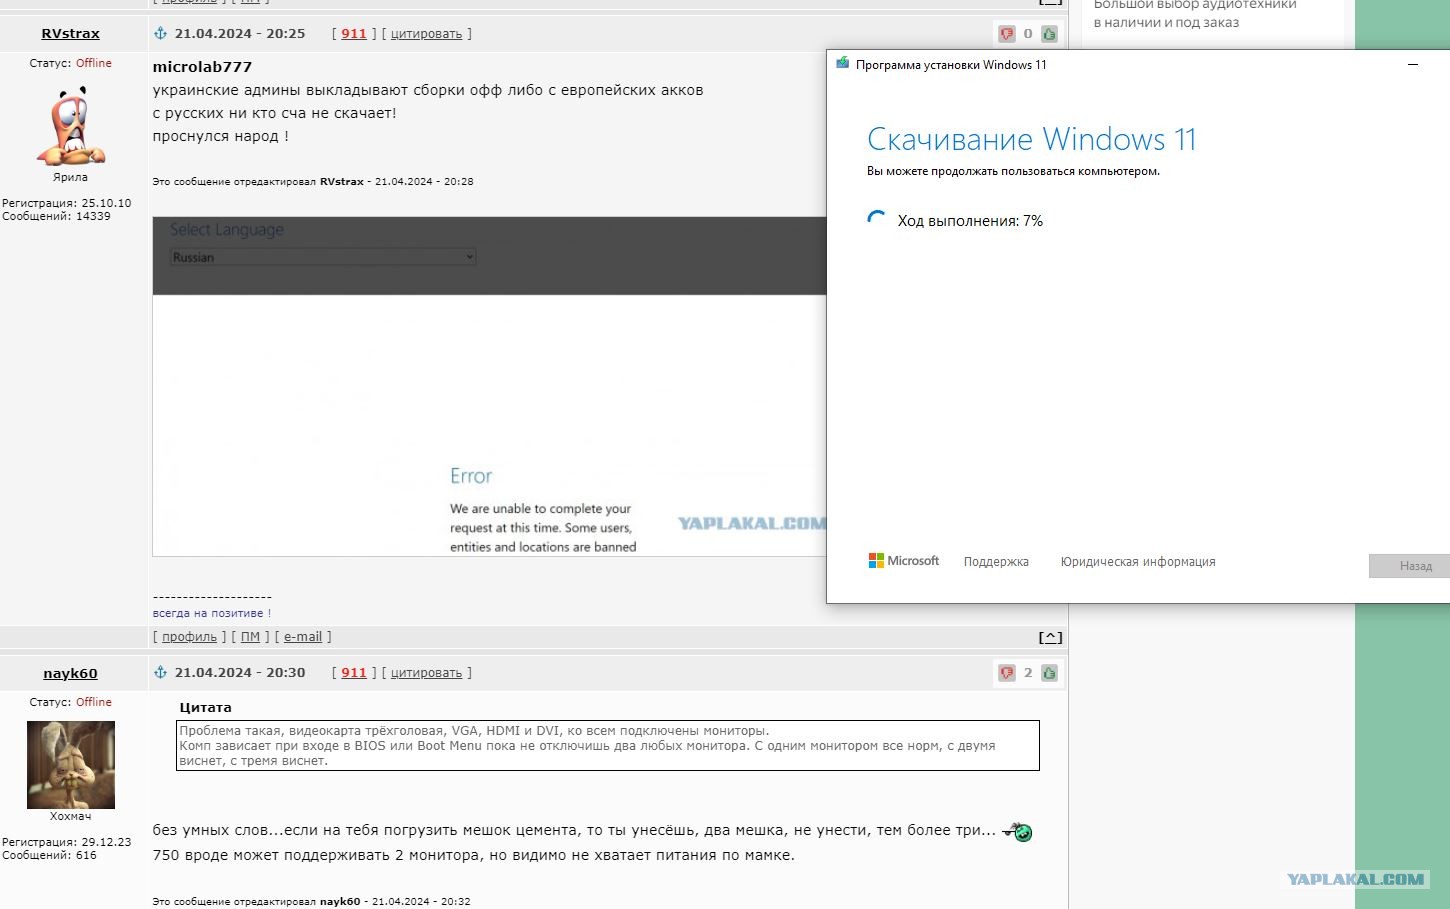
Task: Click the 'Программа установки Windows 11' title bar
Action: tap(951, 65)
